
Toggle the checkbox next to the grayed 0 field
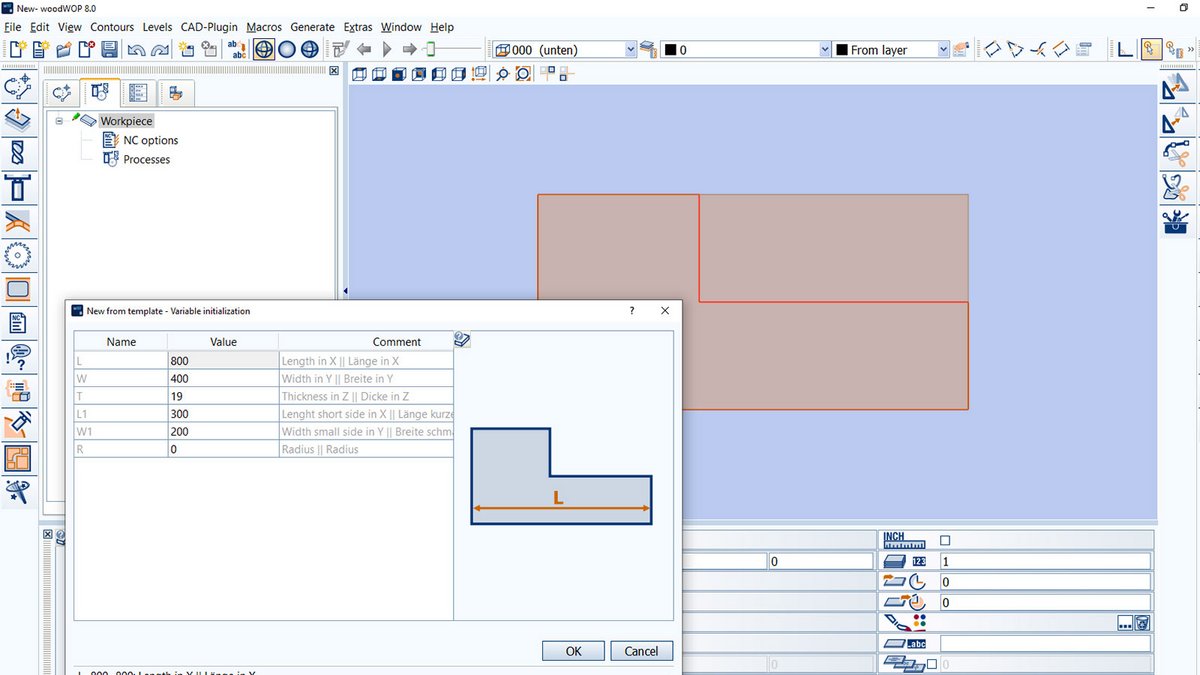click(x=932, y=663)
